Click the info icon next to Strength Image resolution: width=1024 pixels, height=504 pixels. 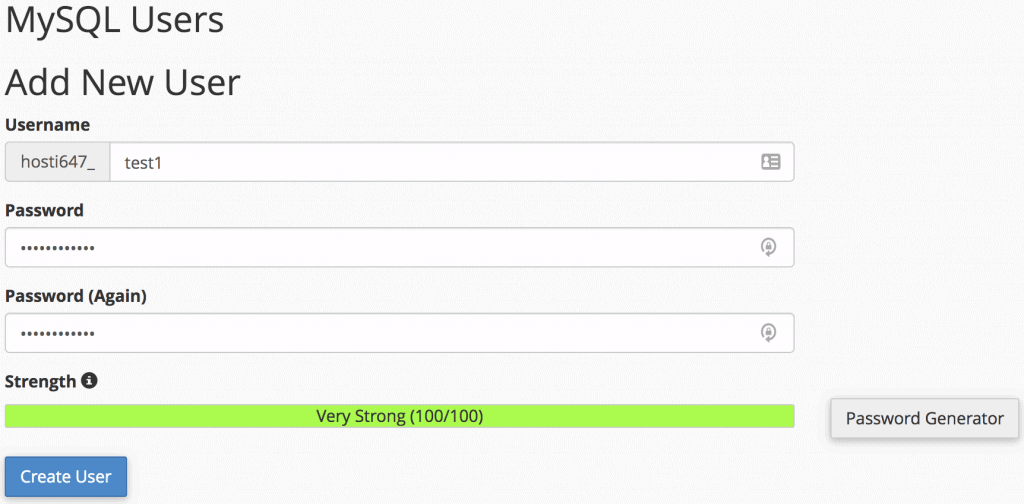(89, 381)
